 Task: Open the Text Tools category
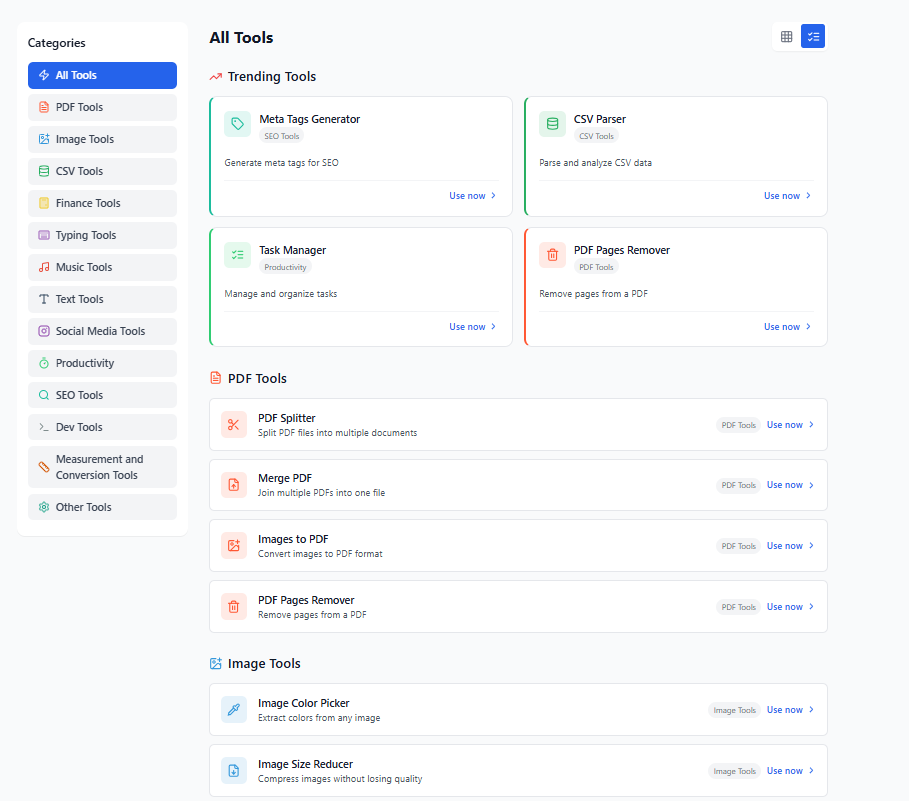103,299
